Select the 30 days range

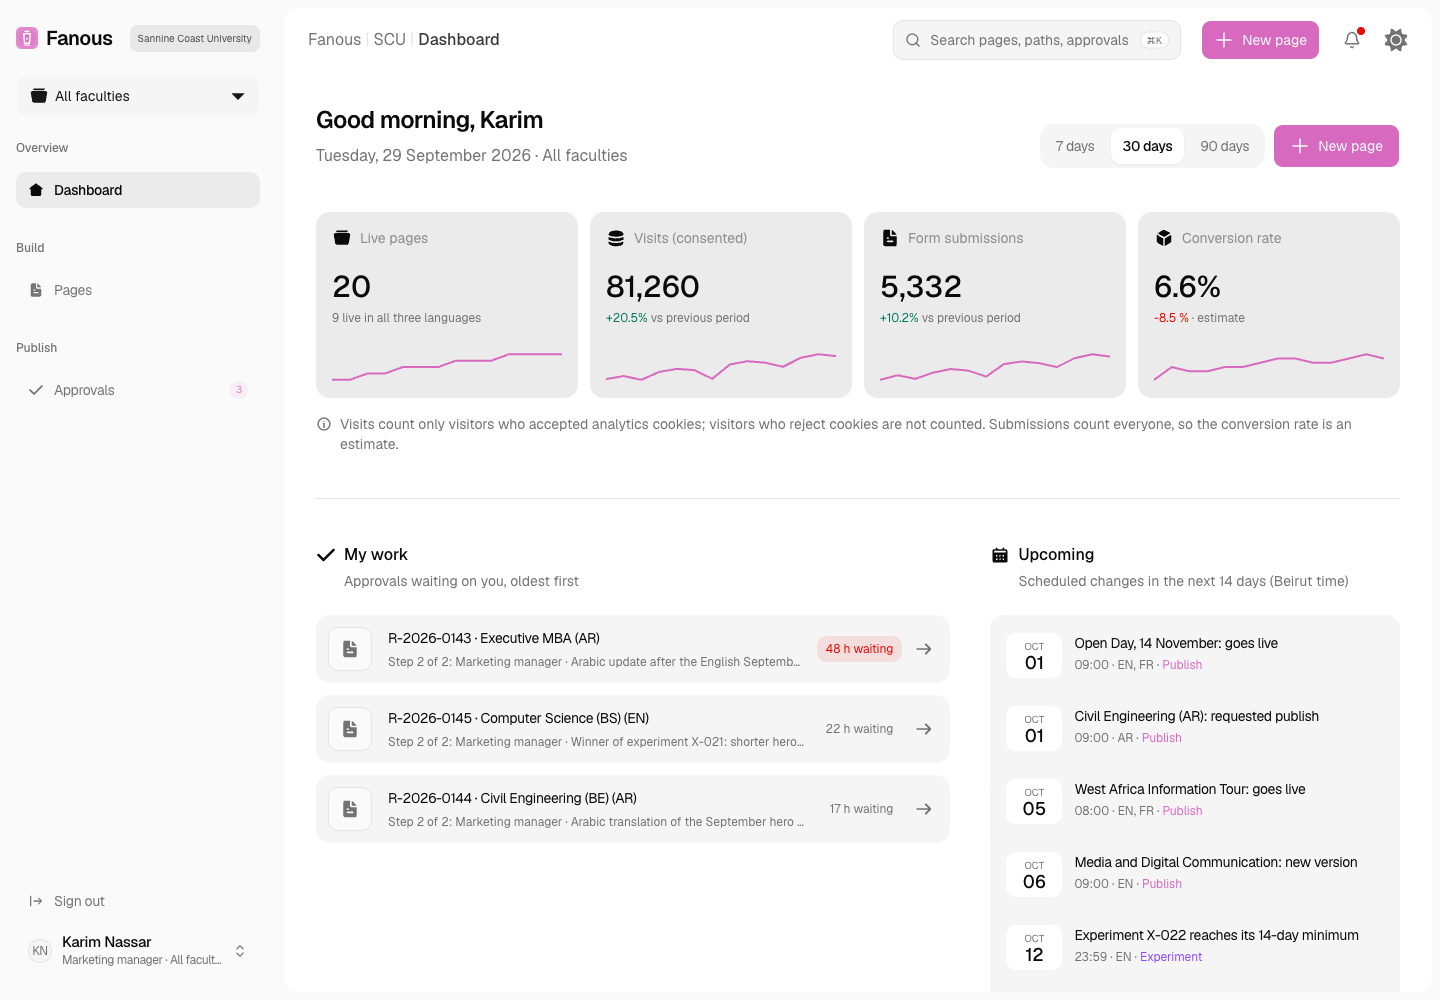point(1148,146)
